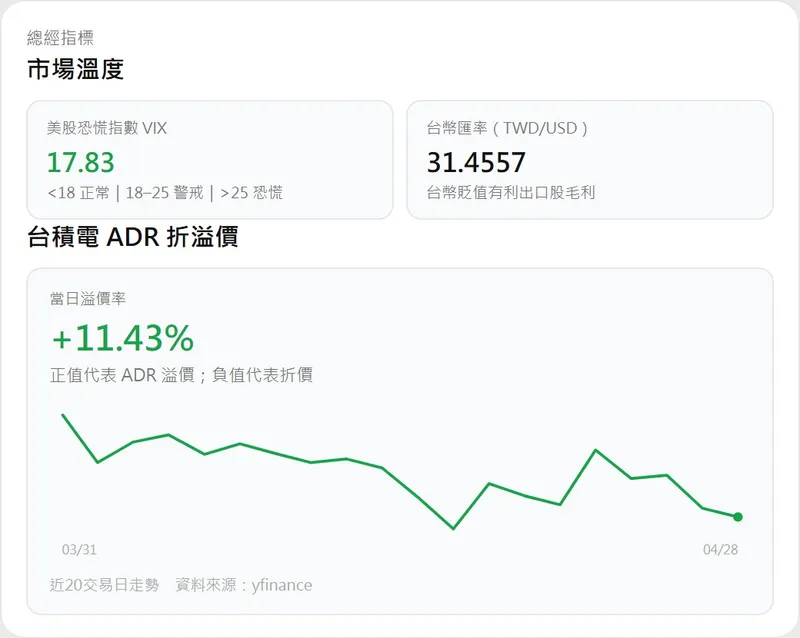This screenshot has width=800, height=638.
Task: Click the 台幣匯率 (TWD/USD) label
Action: pos(508,128)
